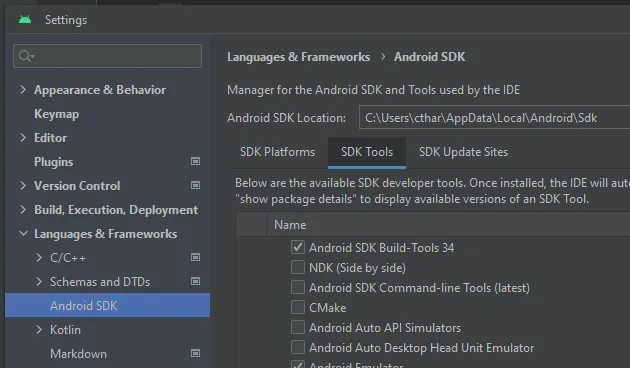Viewport: 630px width, 368px height.
Task: Click the project-level marker icon beside Plugins
Action: [x=195, y=161]
